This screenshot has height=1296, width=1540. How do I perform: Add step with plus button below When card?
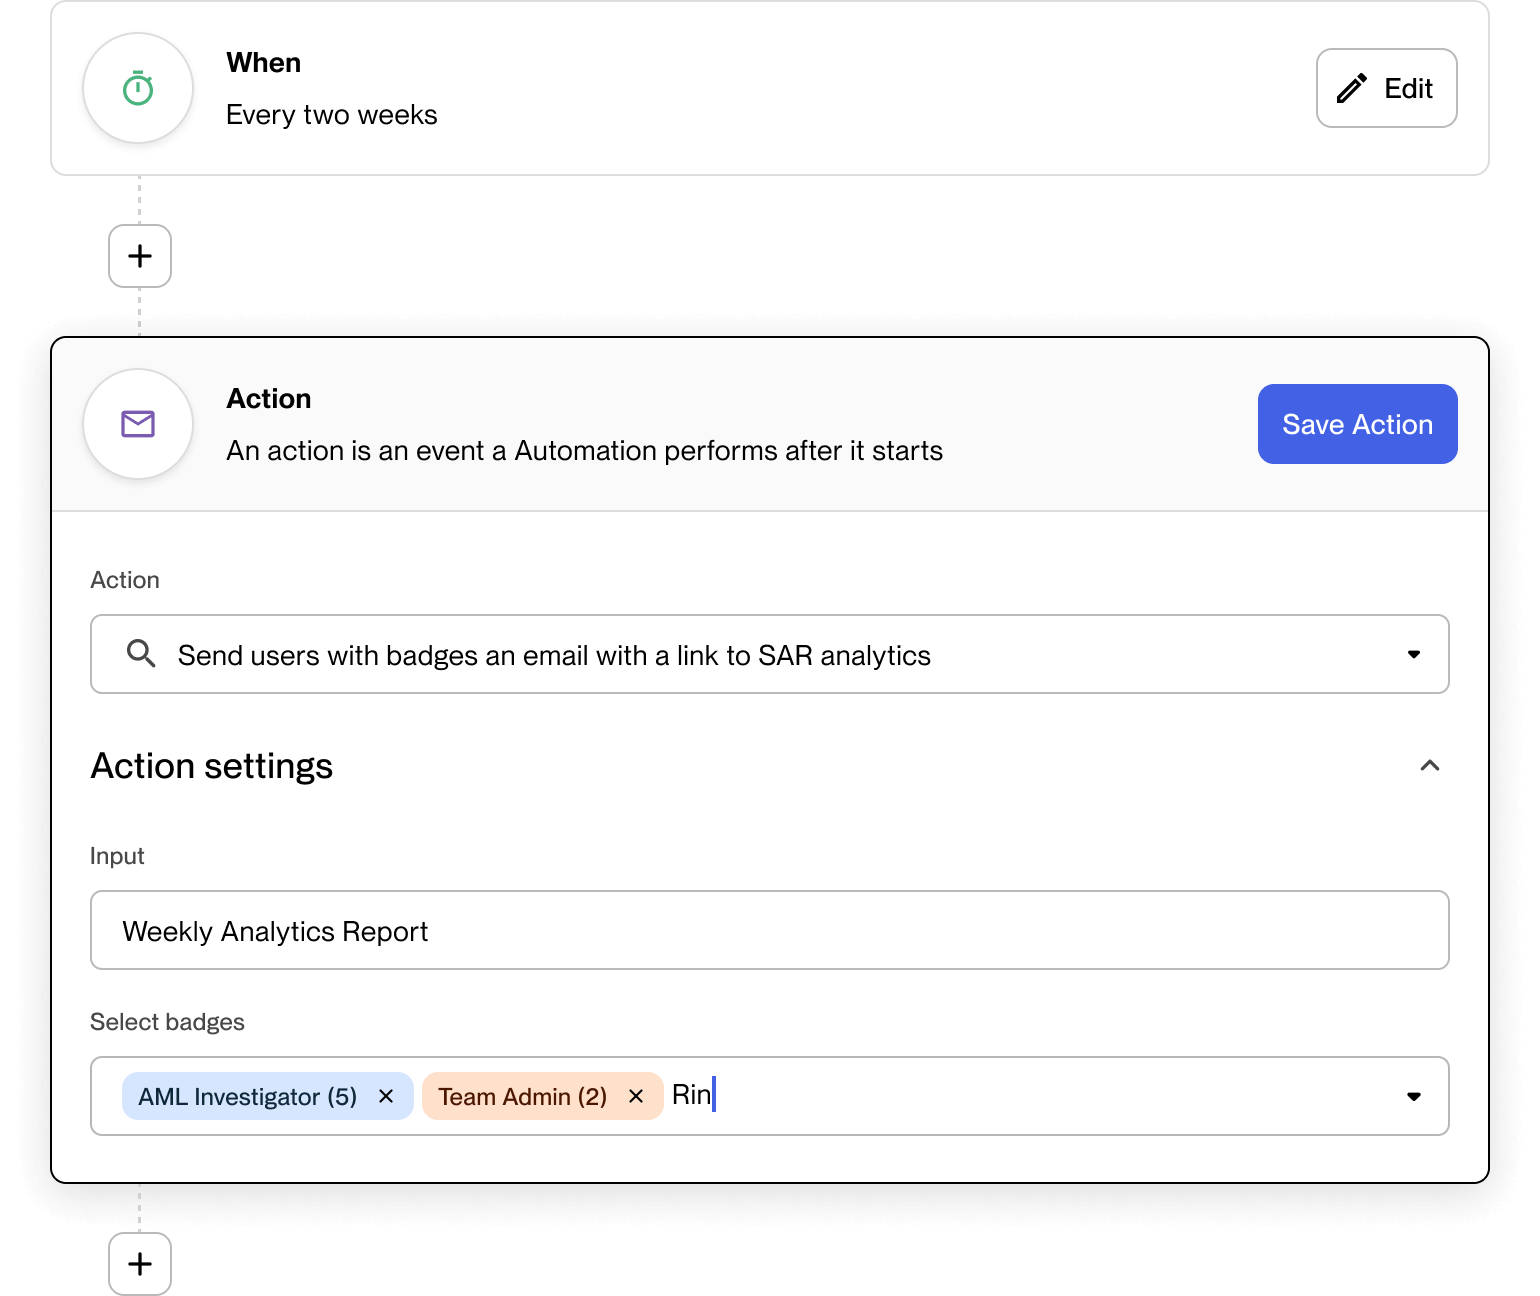click(140, 256)
